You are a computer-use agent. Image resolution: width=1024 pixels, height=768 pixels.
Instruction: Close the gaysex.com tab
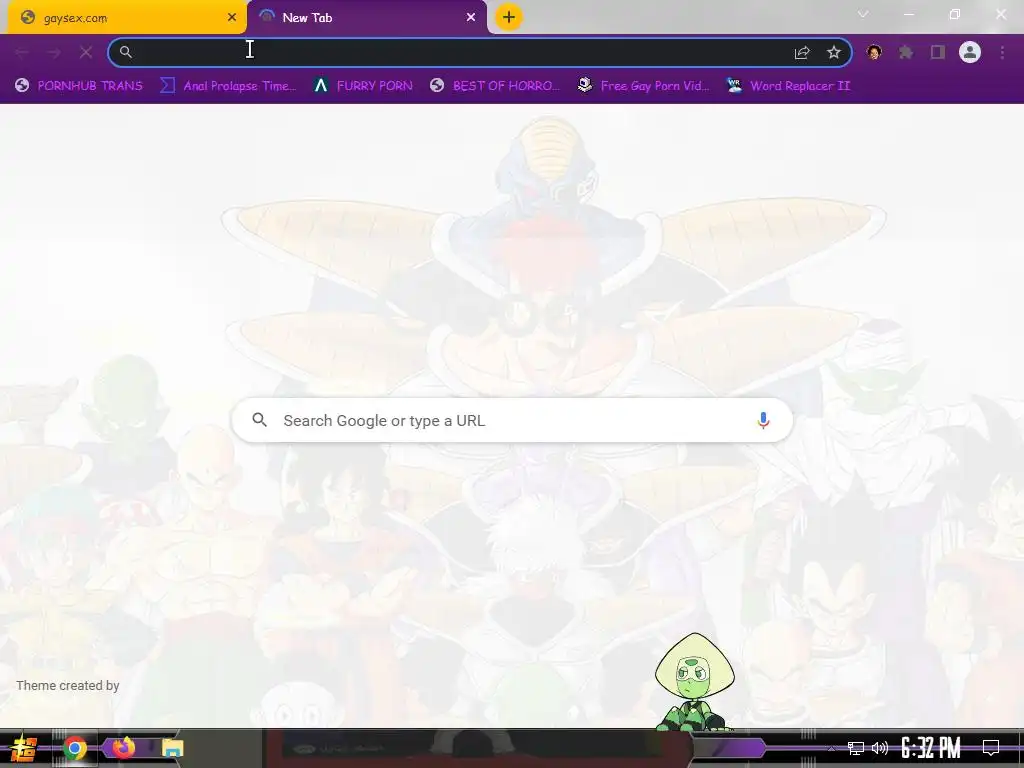point(232,18)
